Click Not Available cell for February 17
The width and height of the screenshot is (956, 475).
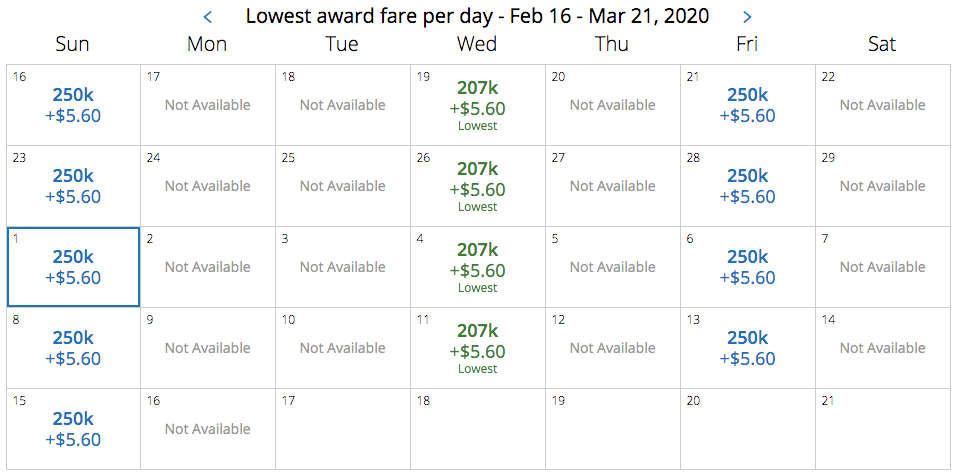pyautogui.click(x=207, y=105)
